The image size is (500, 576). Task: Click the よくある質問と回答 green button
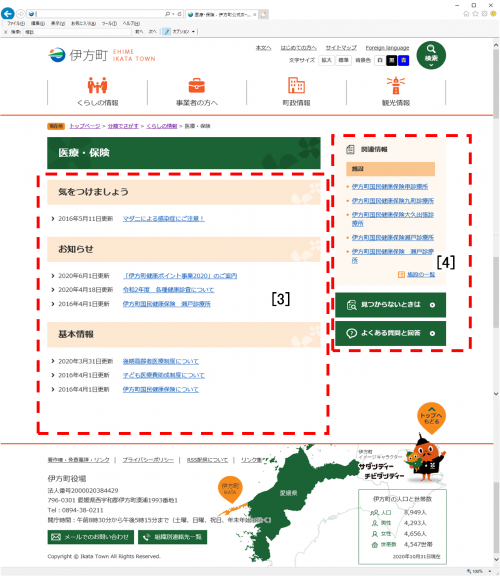(391, 334)
